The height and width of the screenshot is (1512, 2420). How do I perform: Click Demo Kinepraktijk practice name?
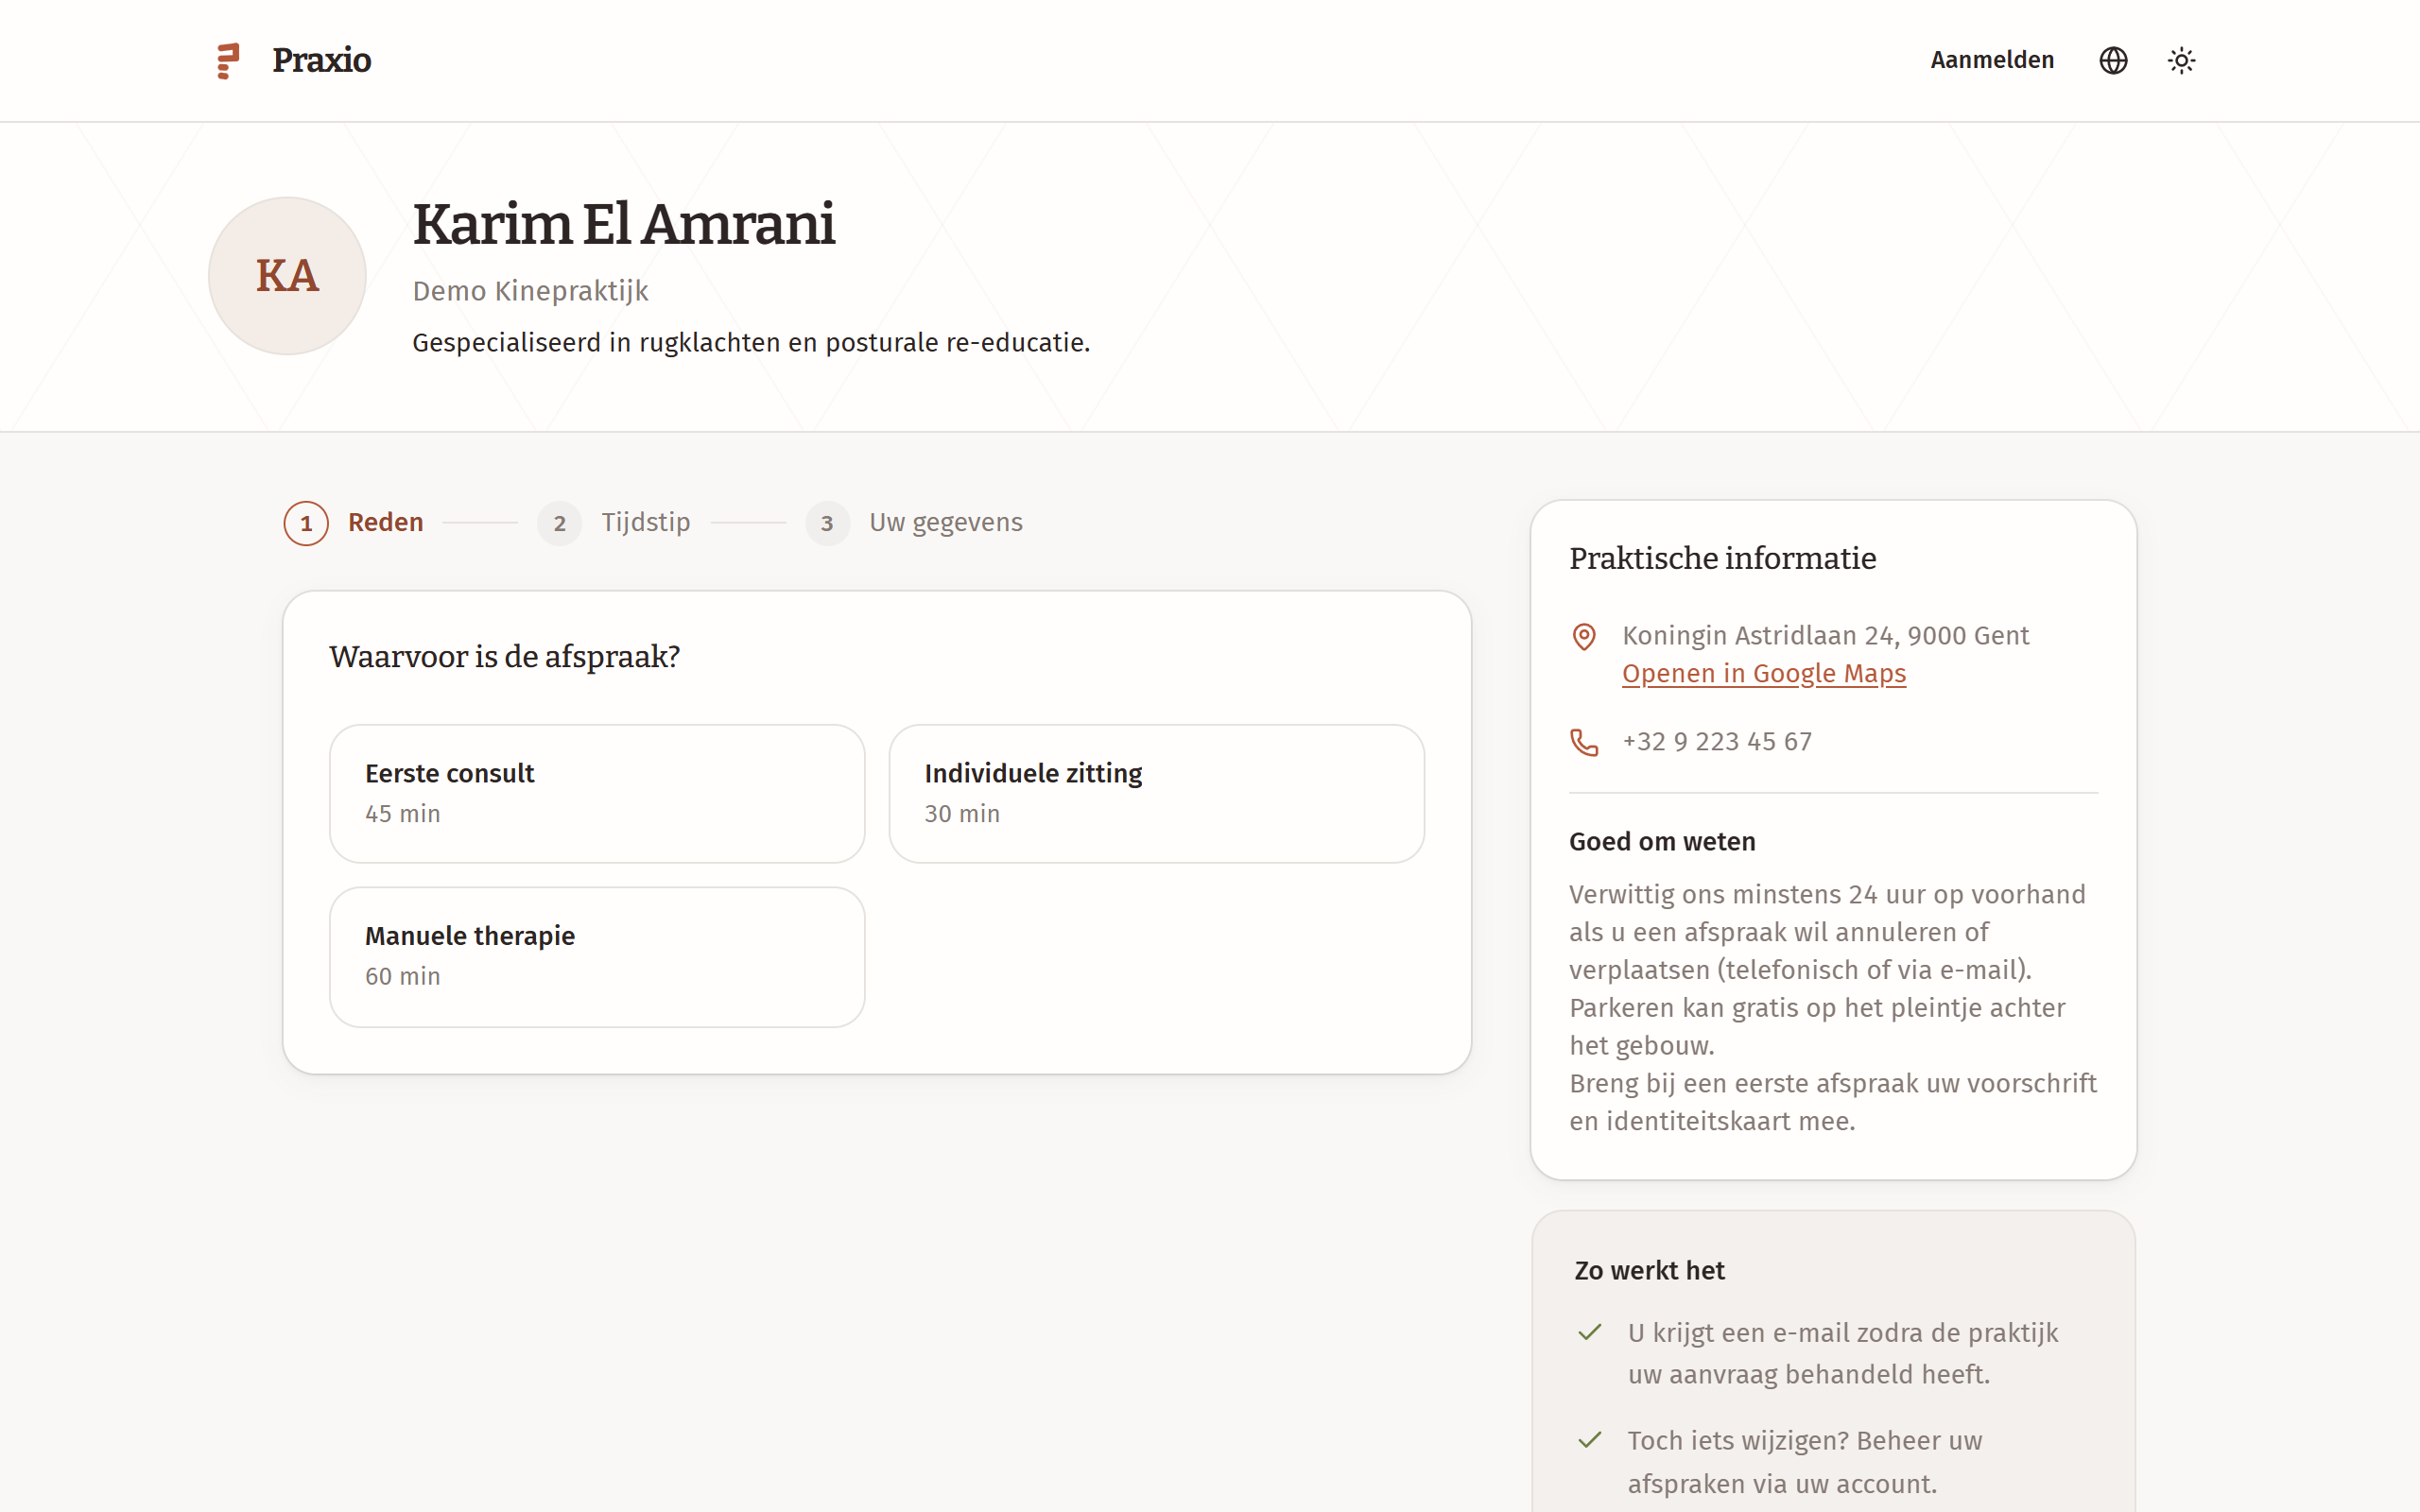(530, 291)
